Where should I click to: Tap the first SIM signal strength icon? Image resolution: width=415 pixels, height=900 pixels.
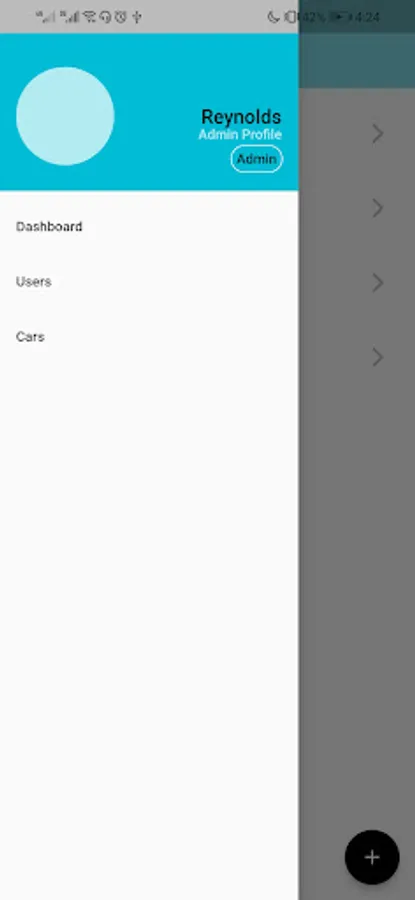click(45, 17)
